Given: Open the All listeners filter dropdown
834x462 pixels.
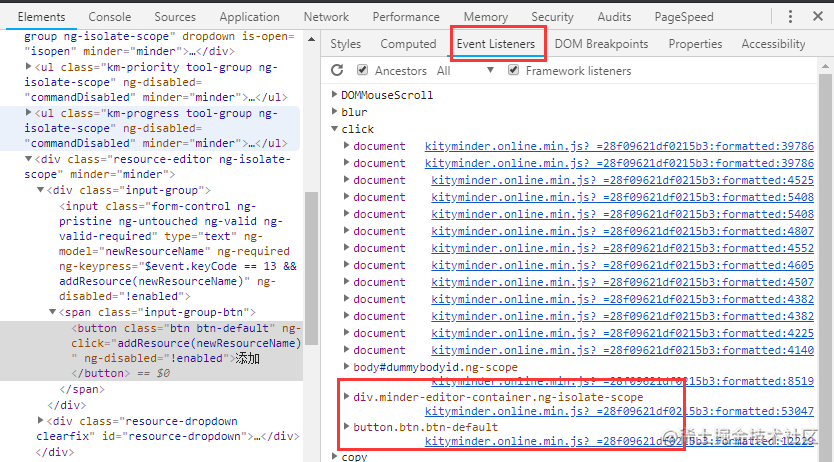Looking at the screenshot, I should pyautogui.click(x=465, y=71).
